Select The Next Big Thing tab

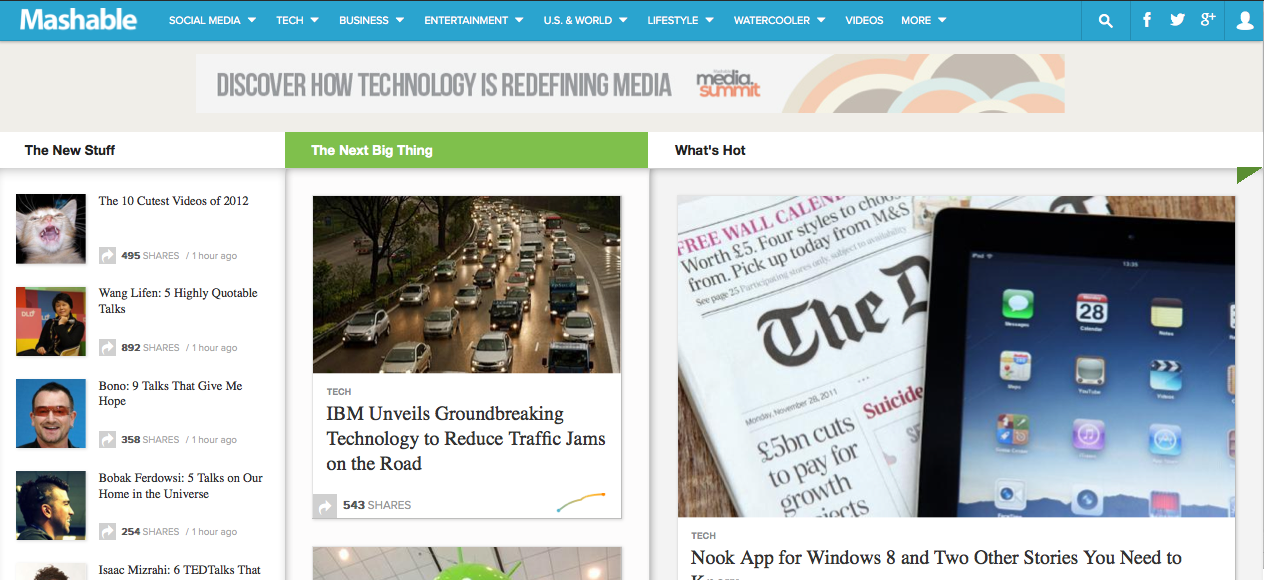coord(372,150)
